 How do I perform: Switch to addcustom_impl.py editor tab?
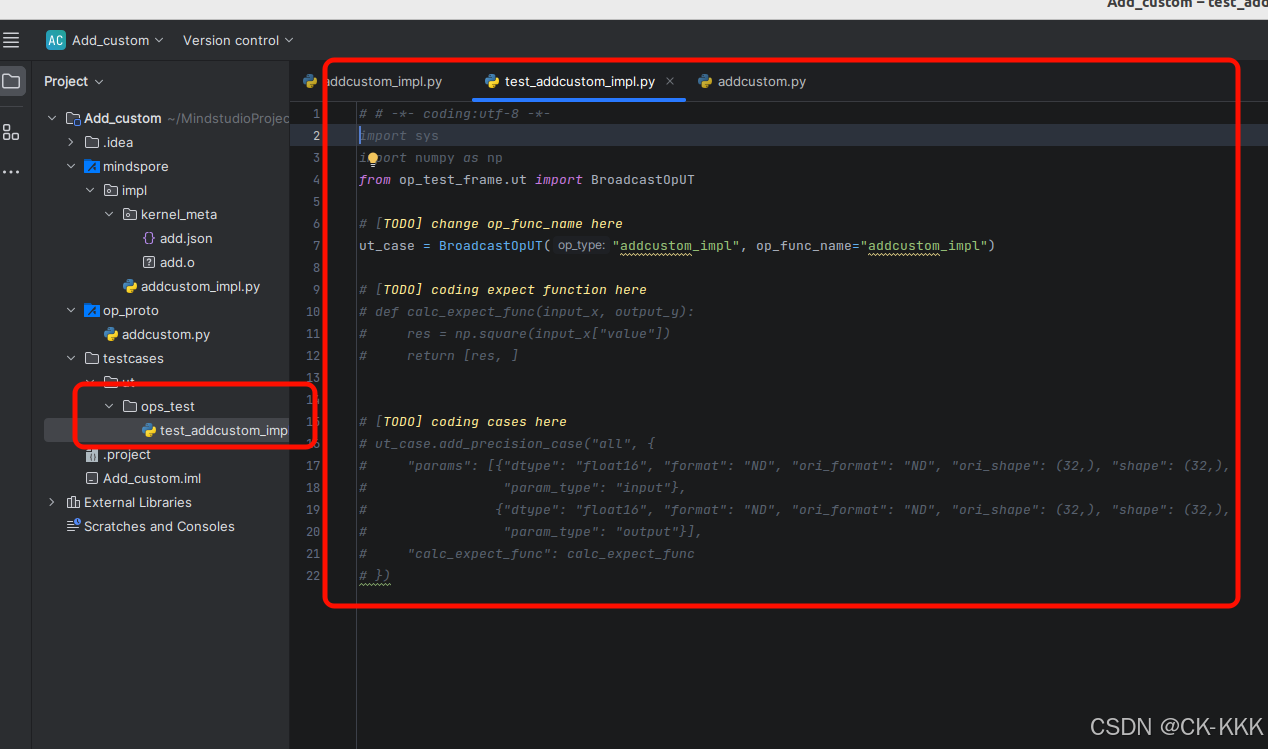pyautogui.click(x=373, y=81)
